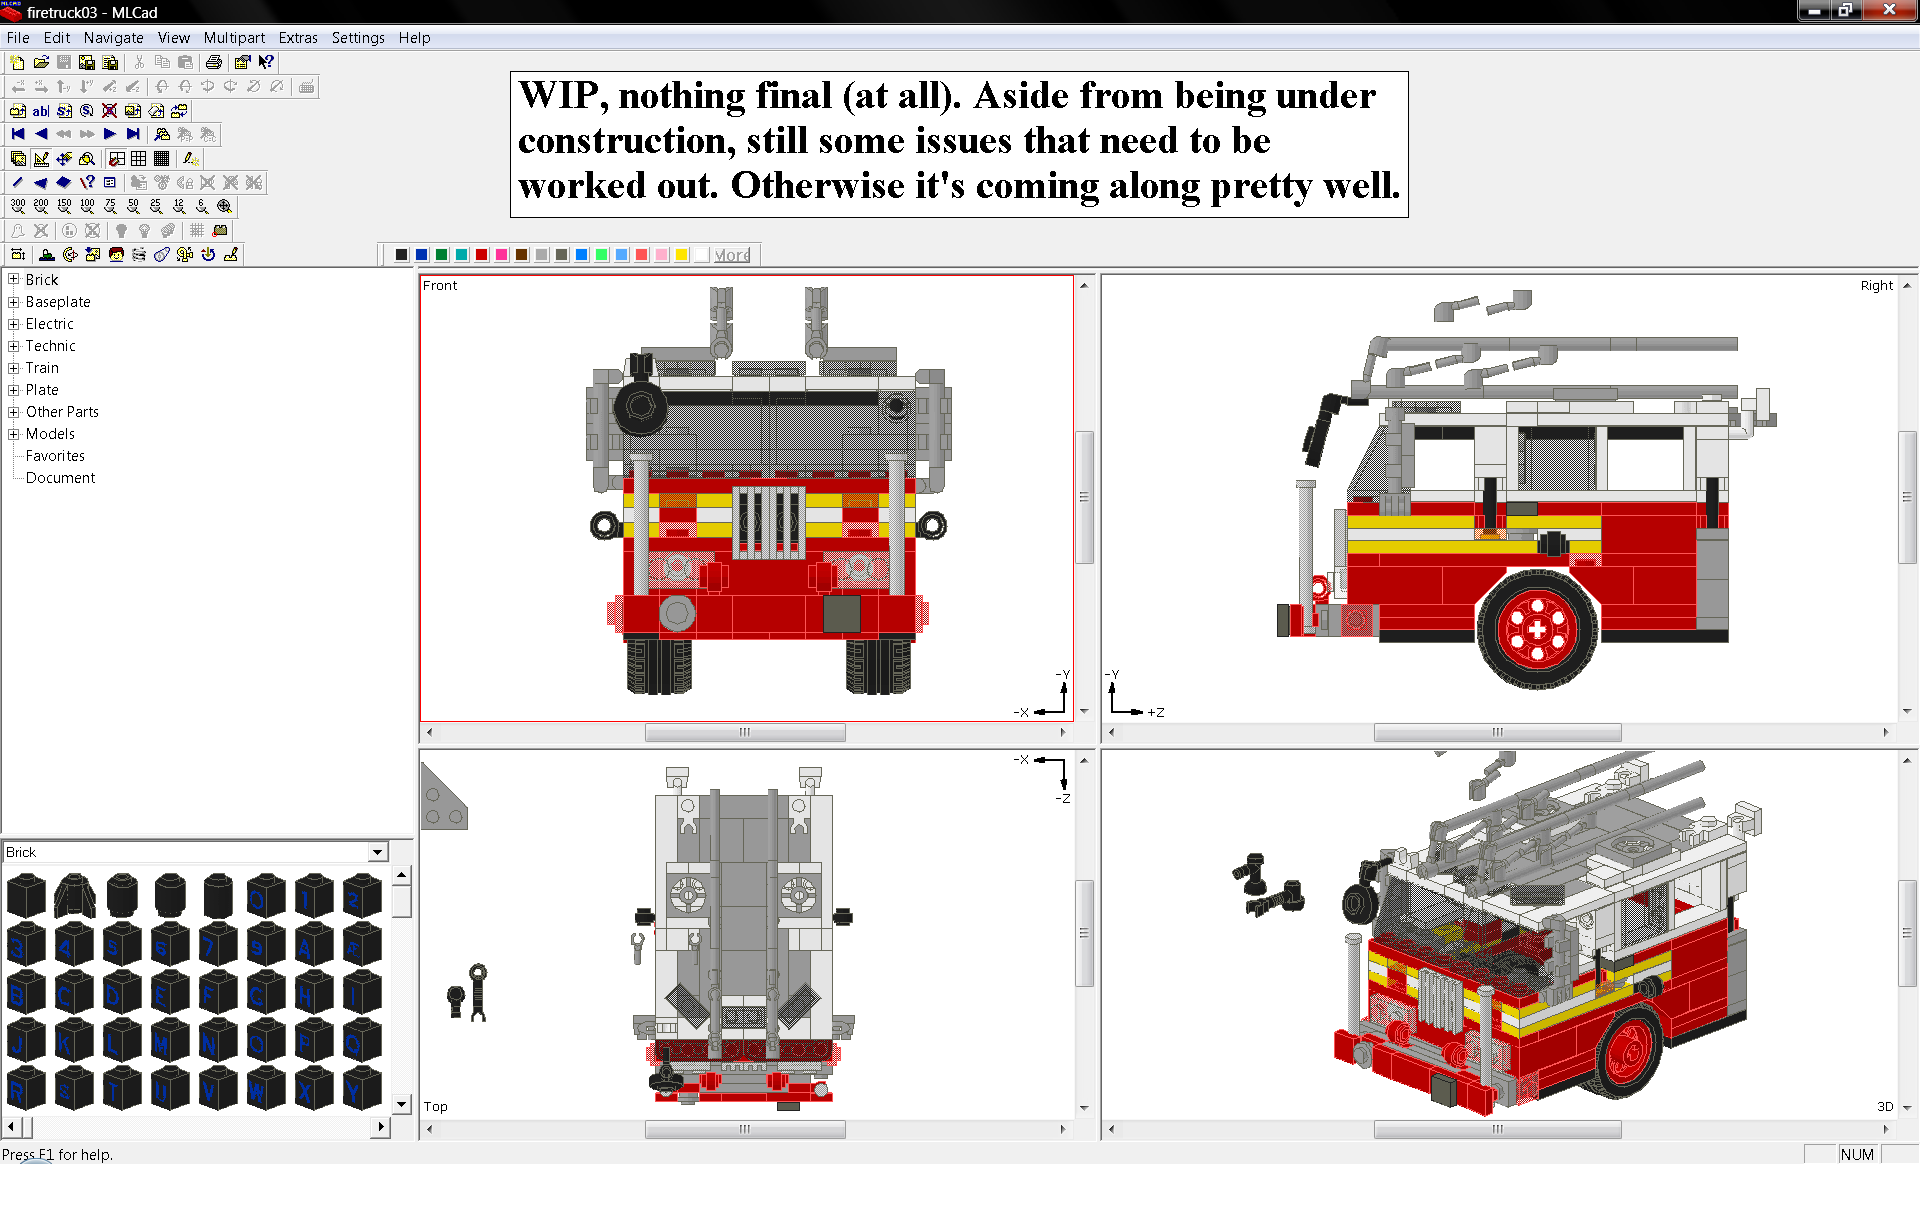1920x1228 pixels.
Task: Click the Open file folder icon
Action: [x=41, y=62]
